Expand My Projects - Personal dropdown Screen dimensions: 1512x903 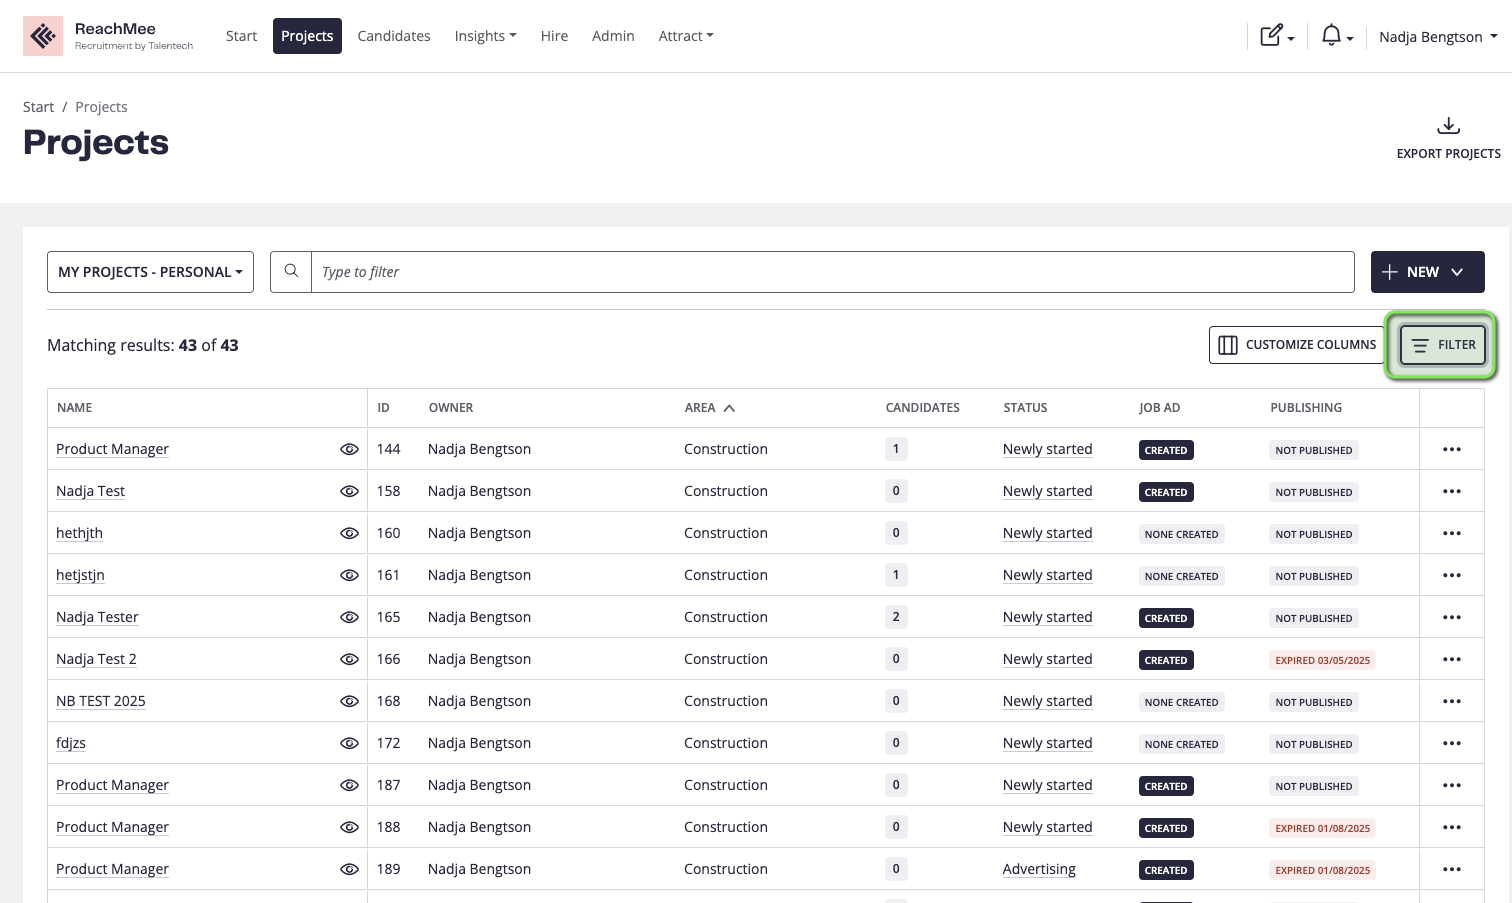click(150, 272)
